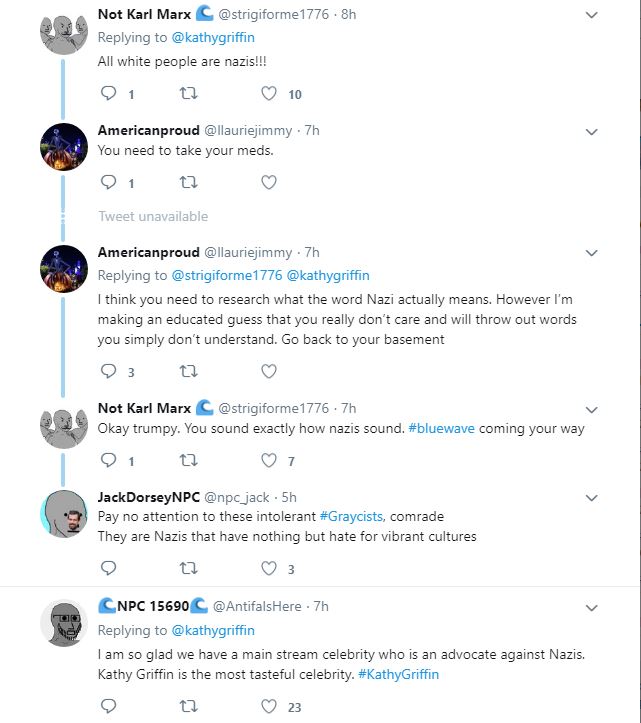Image resolution: width=641 pixels, height=723 pixels.
Task: Reply to the "All white people are nazis!!!" tweet
Action: [x=110, y=94]
